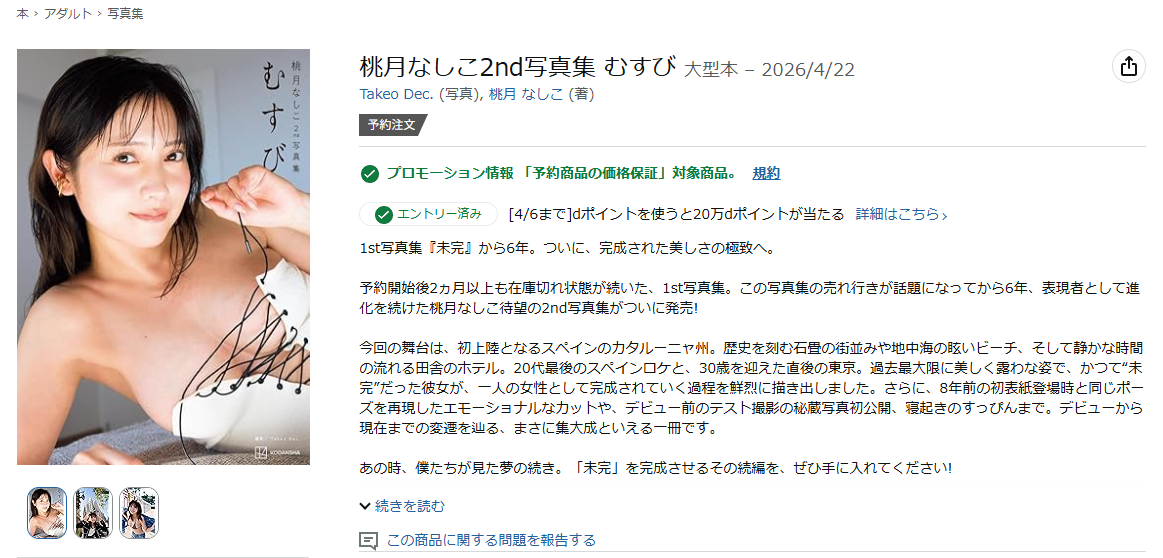
Task: Click the 予約注文 pre-order badge
Action: (x=392, y=125)
